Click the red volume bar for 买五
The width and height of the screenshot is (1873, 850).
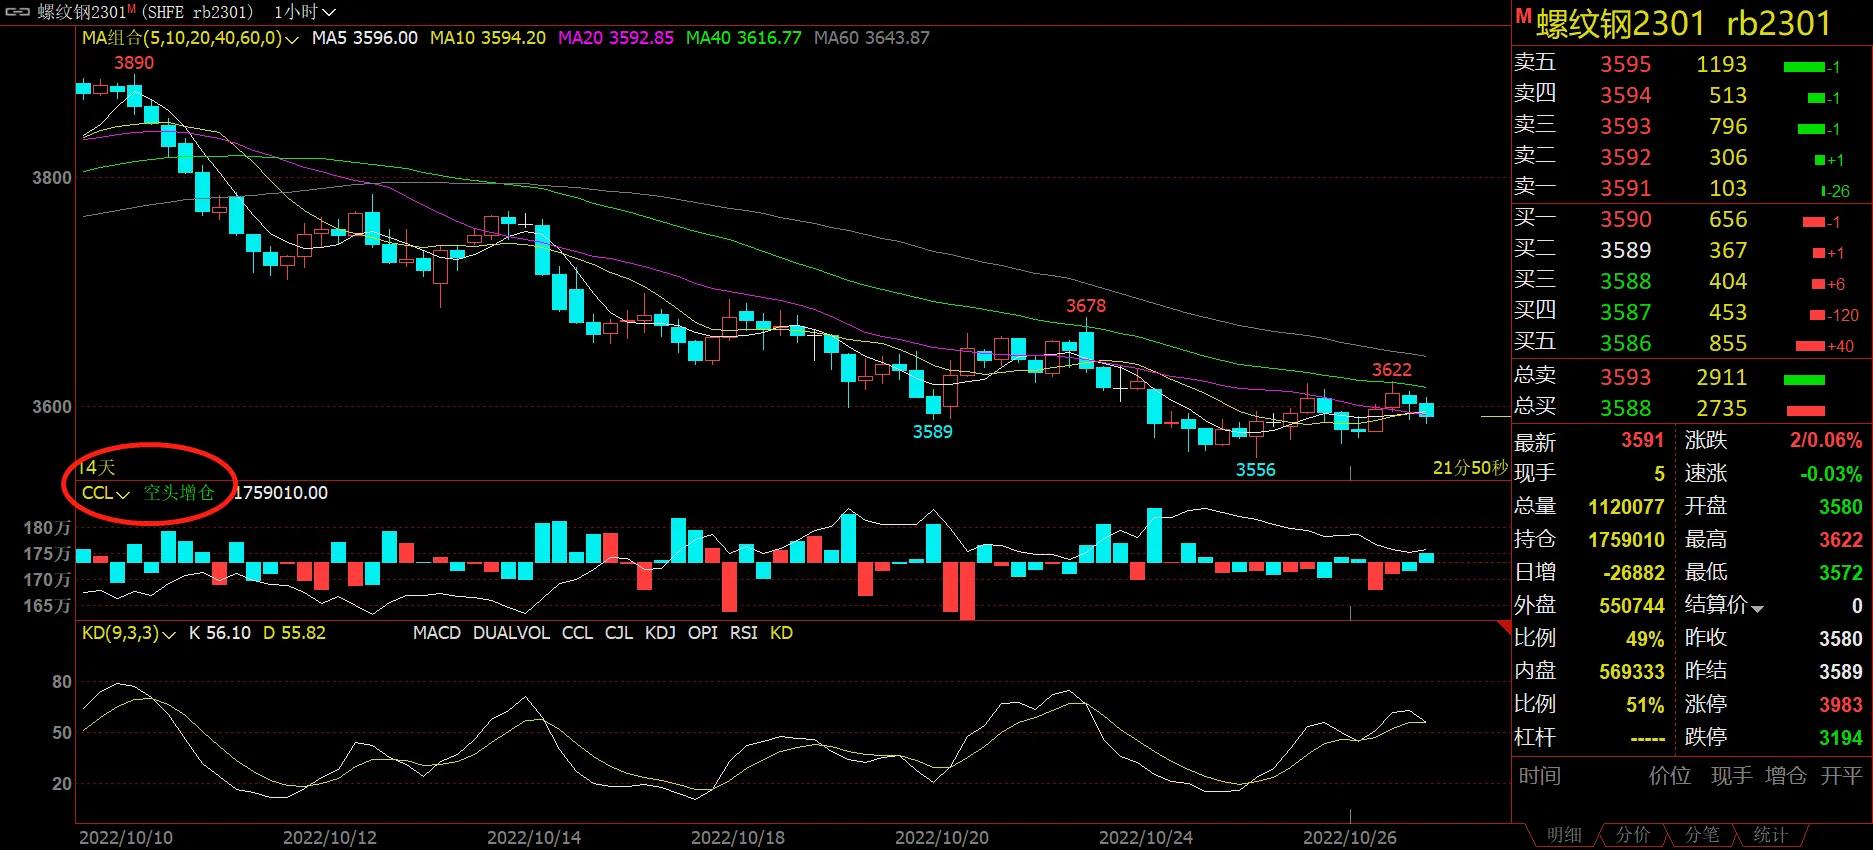(1810, 346)
